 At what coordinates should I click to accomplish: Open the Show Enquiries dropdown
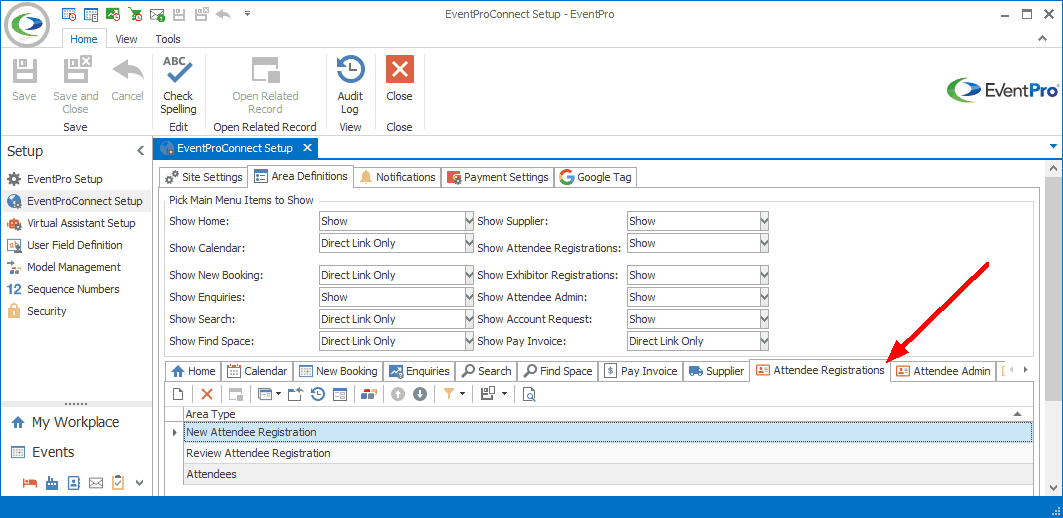pos(468,297)
